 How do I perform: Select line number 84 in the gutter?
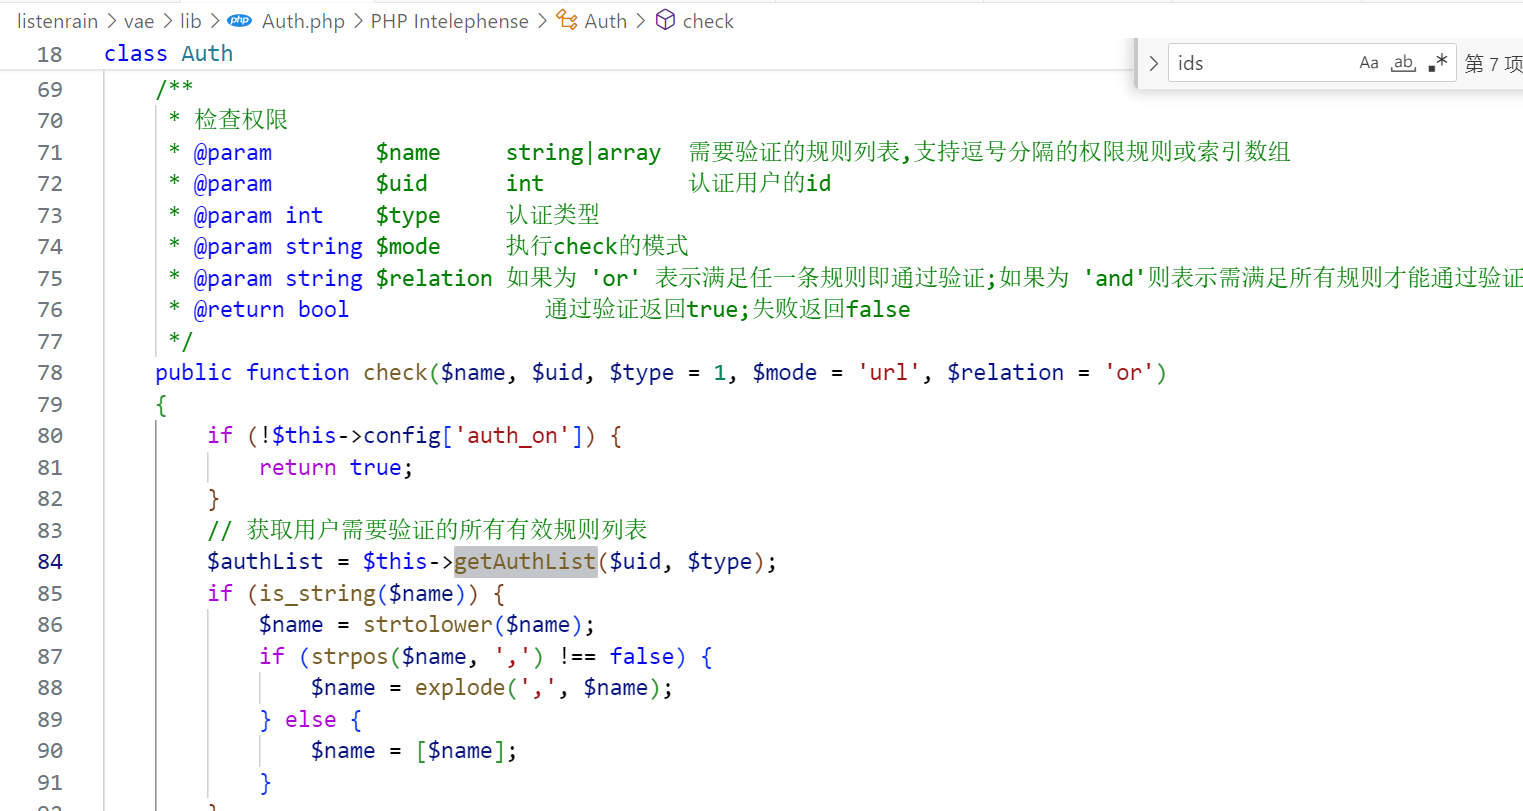[x=50, y=562]
